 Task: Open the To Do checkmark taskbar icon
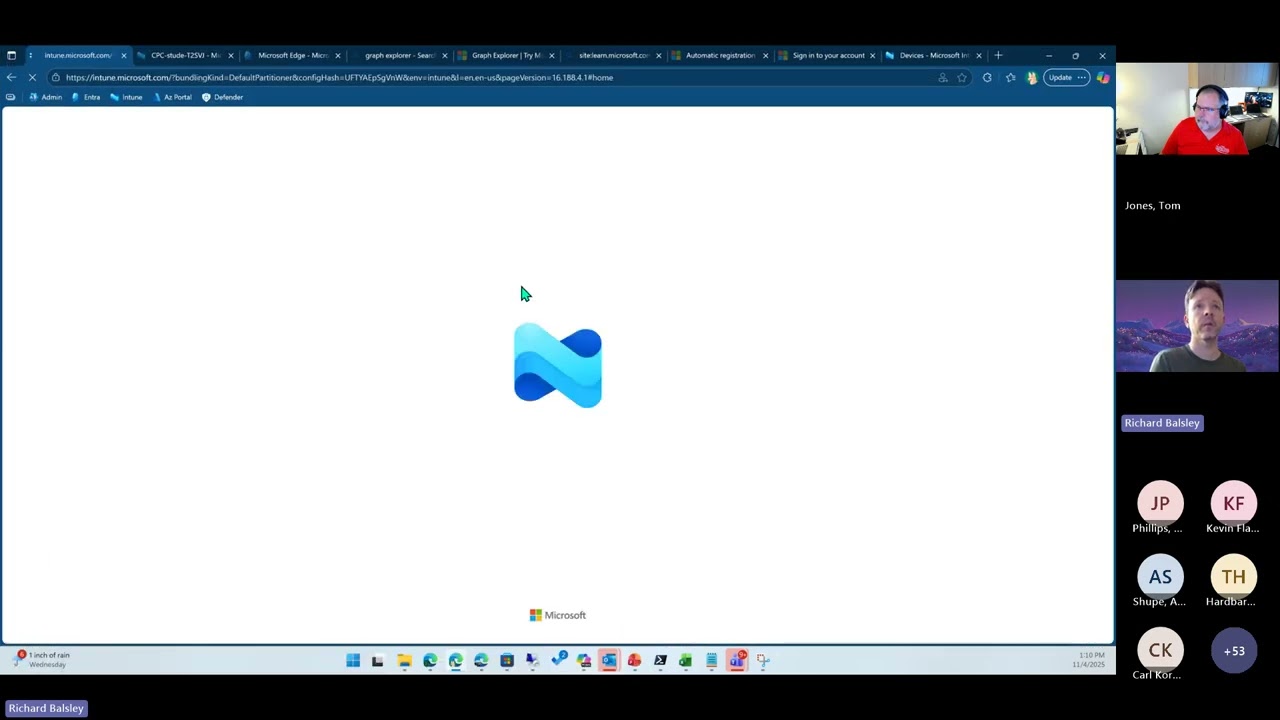558,660
